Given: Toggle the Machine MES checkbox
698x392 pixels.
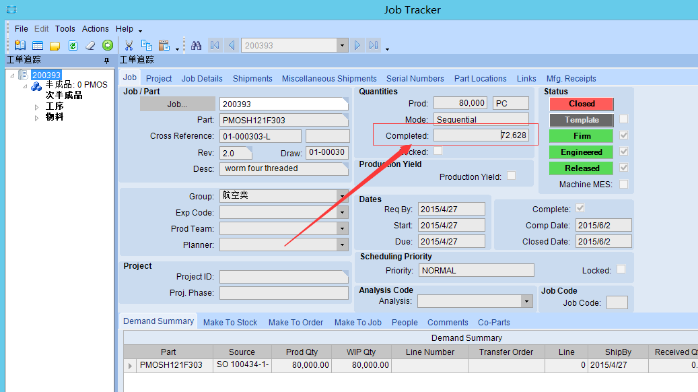Looking at the screenshot, I should click(624, 184).
